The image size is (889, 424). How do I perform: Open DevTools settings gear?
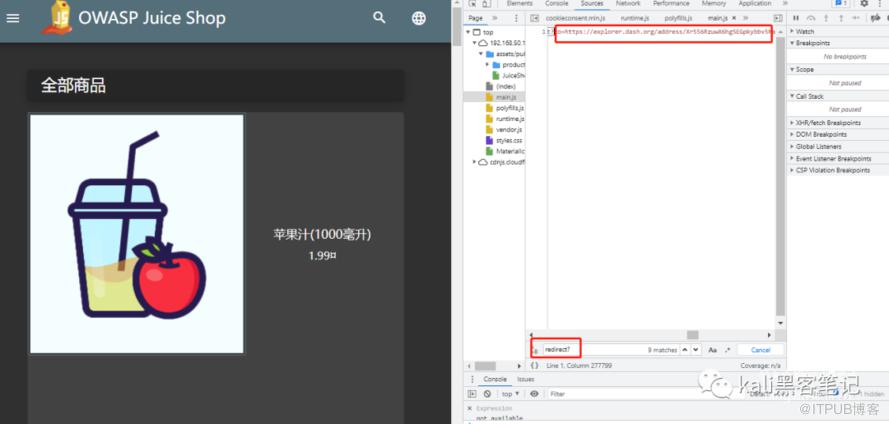(x=864, y=4)
